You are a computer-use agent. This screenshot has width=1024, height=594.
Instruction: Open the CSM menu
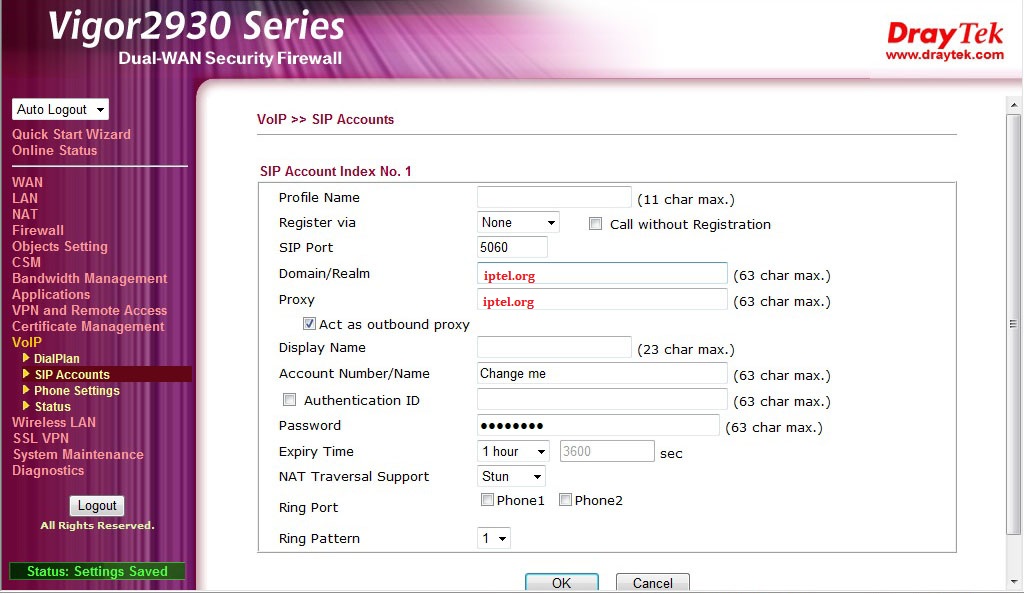(26, 262)
